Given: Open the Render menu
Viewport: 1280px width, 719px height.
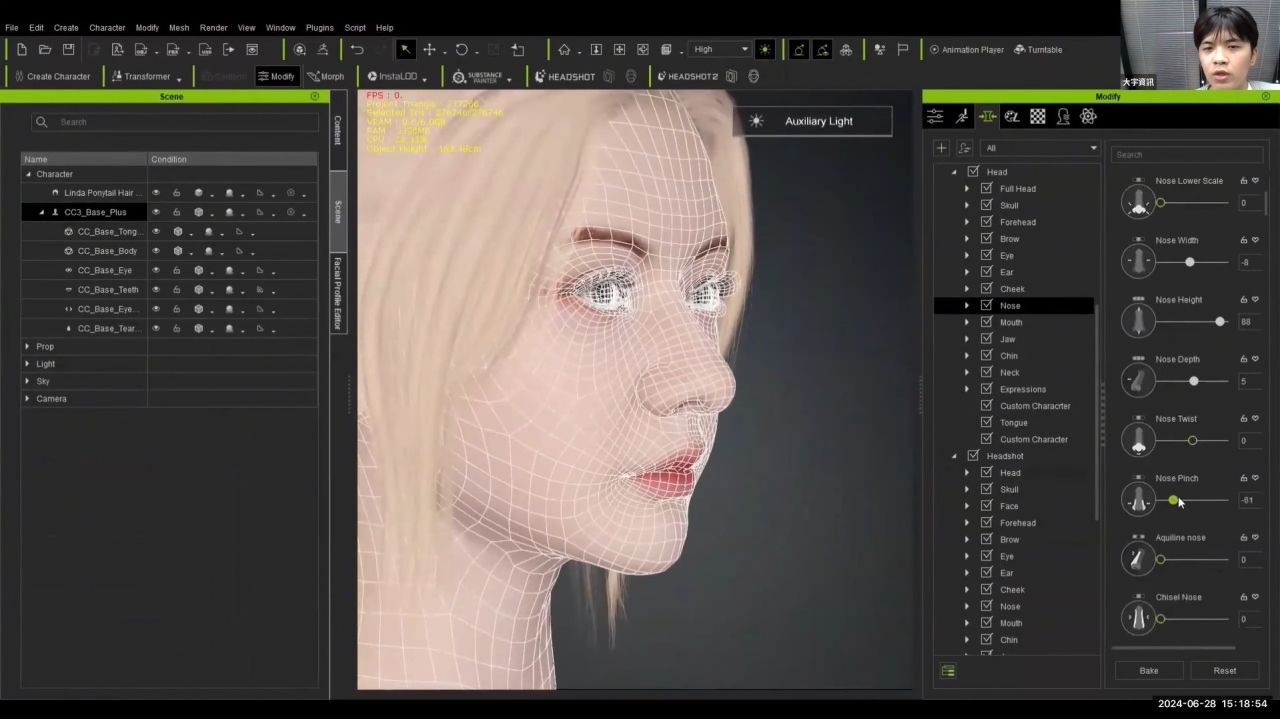Looking at the screenshot, I should pyautogui.click(x=213, y=28).
